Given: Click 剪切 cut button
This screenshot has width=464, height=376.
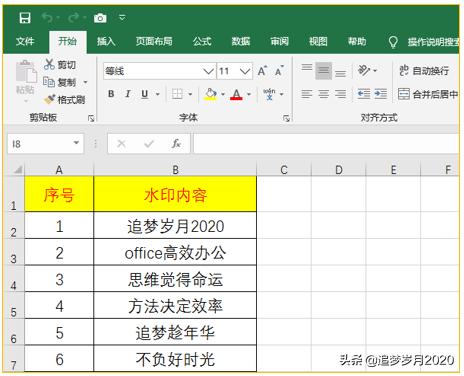Looking at the screenshot, I should (60, 64).
